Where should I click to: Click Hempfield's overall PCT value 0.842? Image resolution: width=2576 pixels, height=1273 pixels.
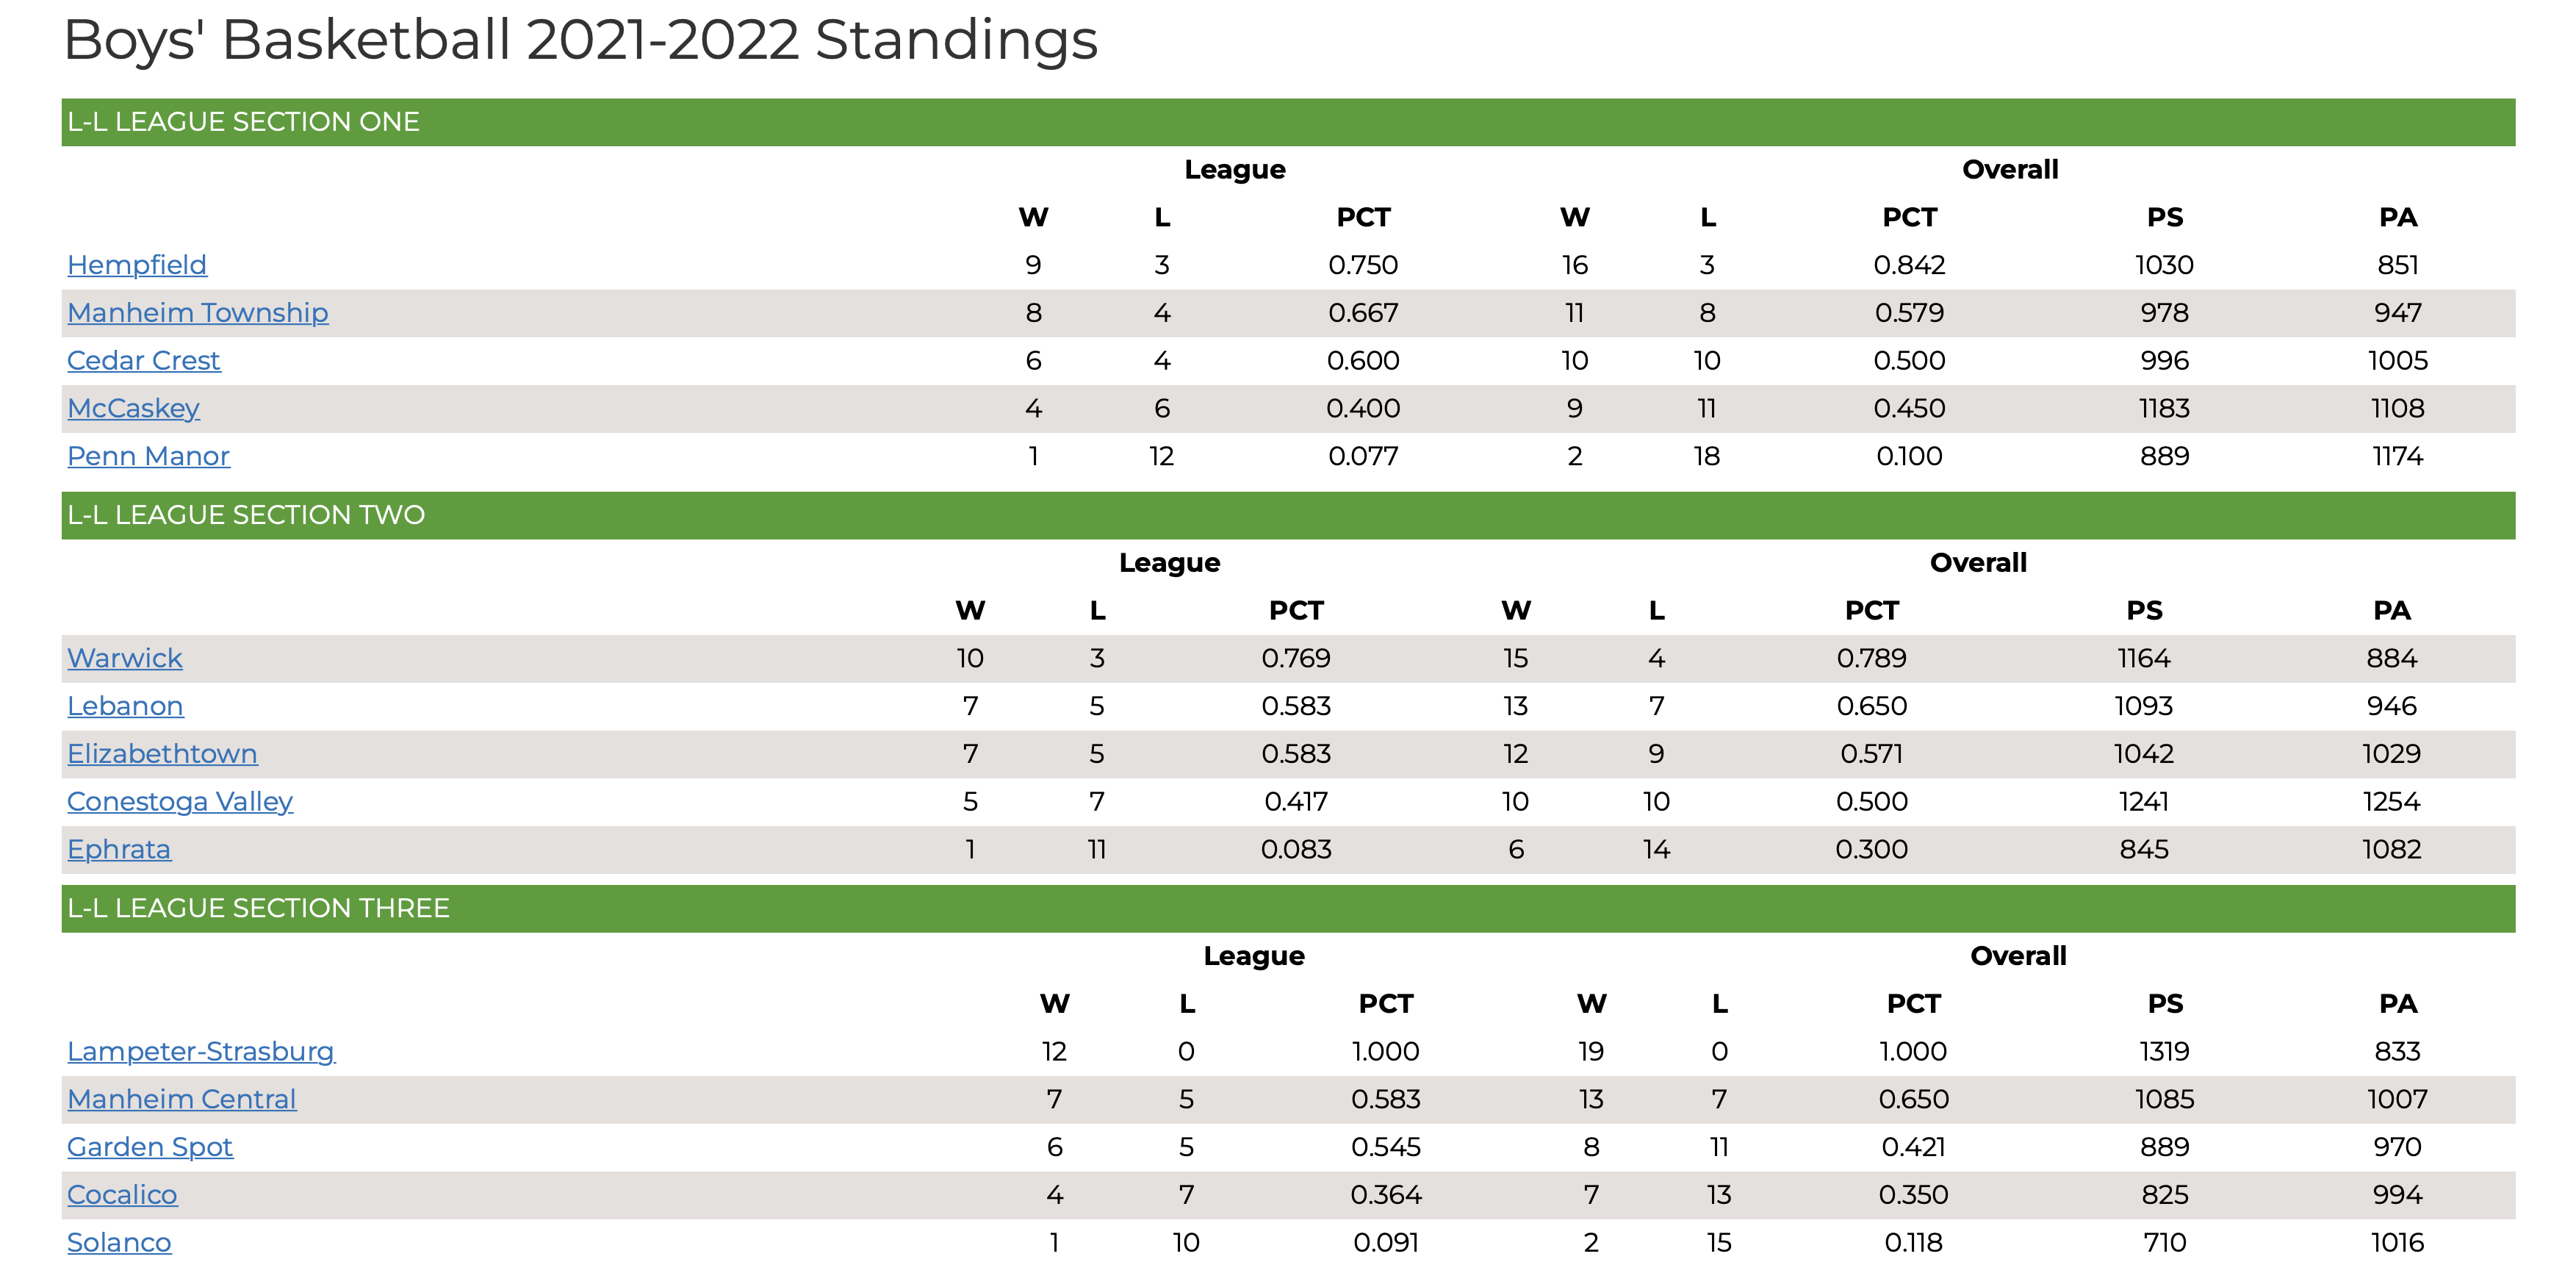point(1909,265)
